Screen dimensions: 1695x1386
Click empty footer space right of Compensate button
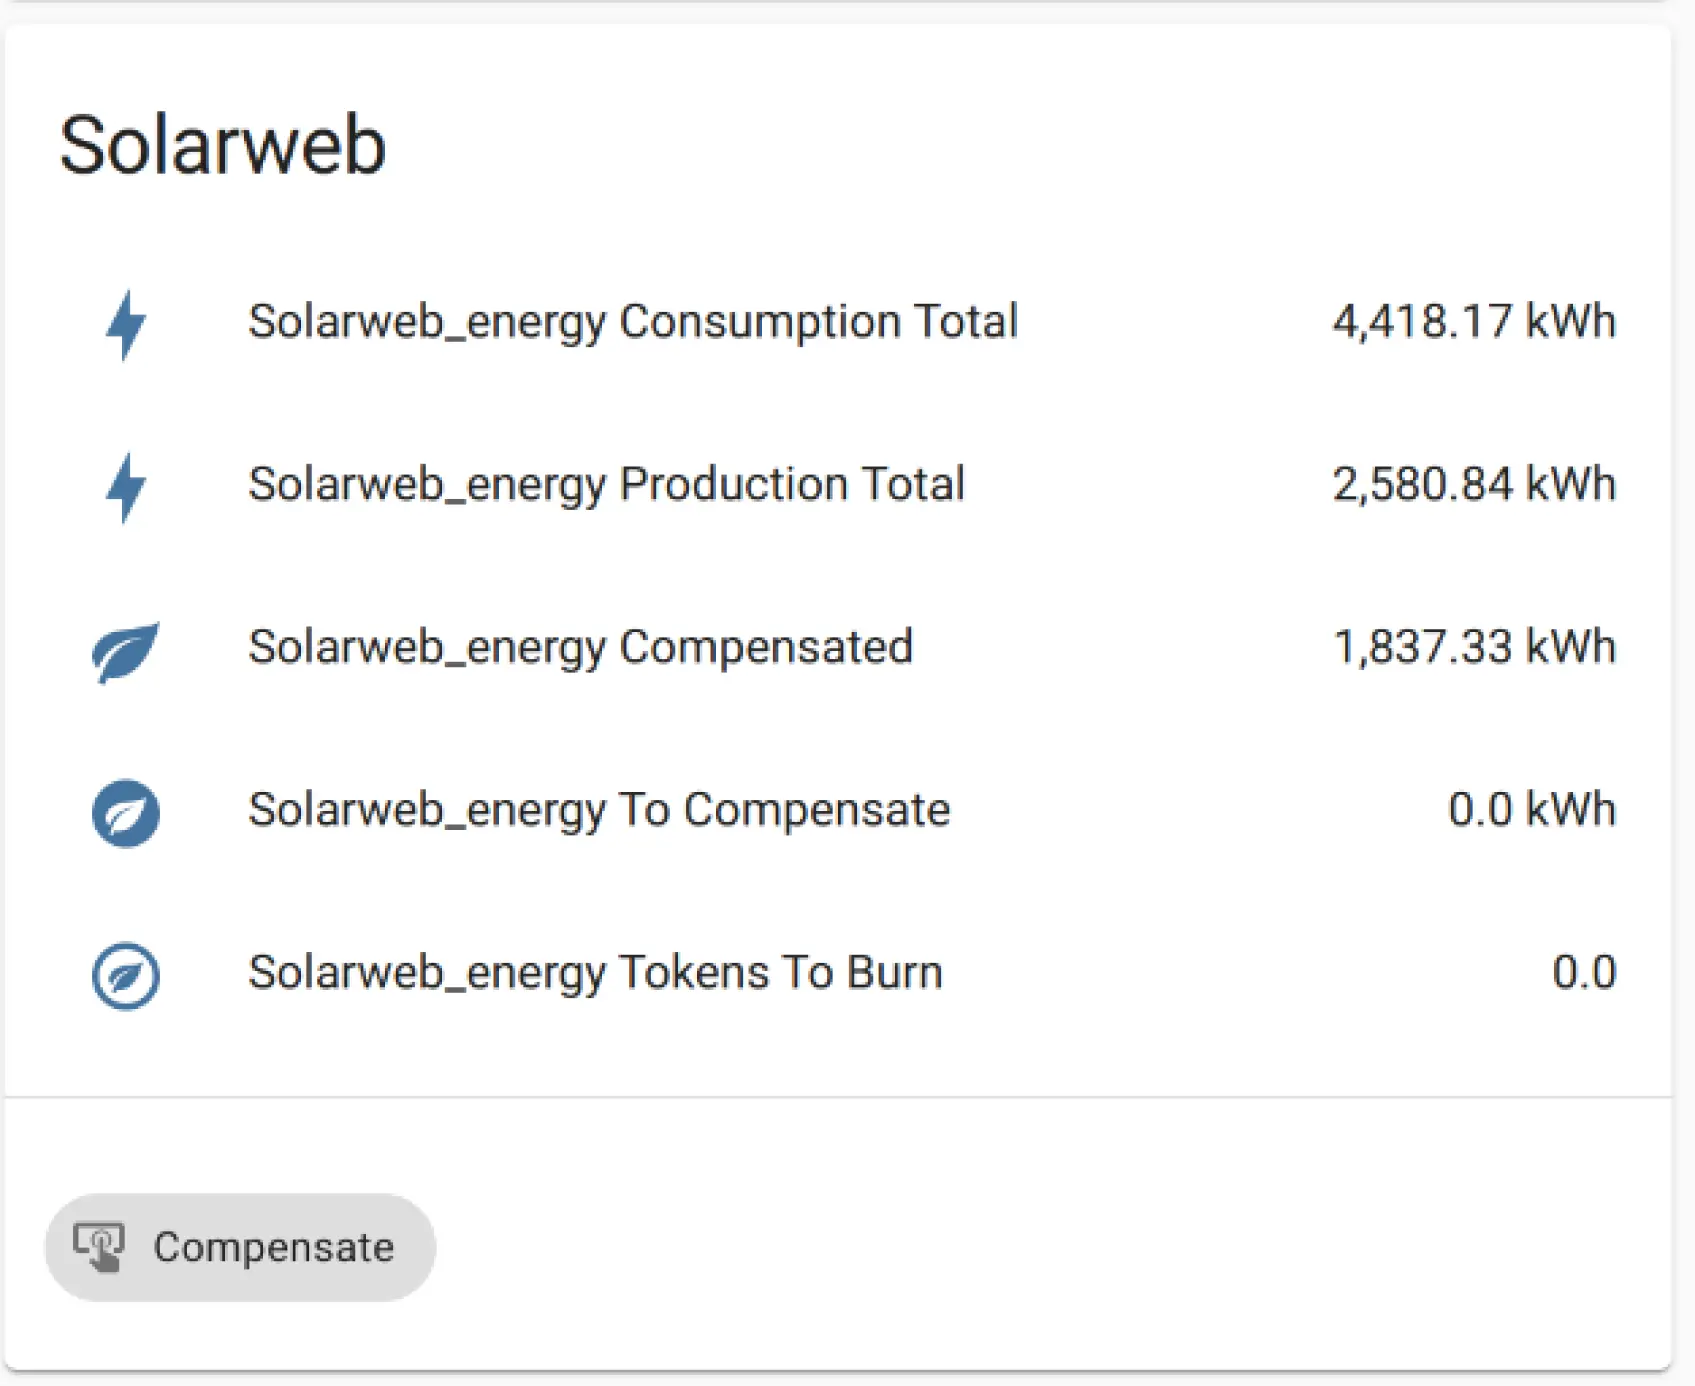click(1050, 1247)
